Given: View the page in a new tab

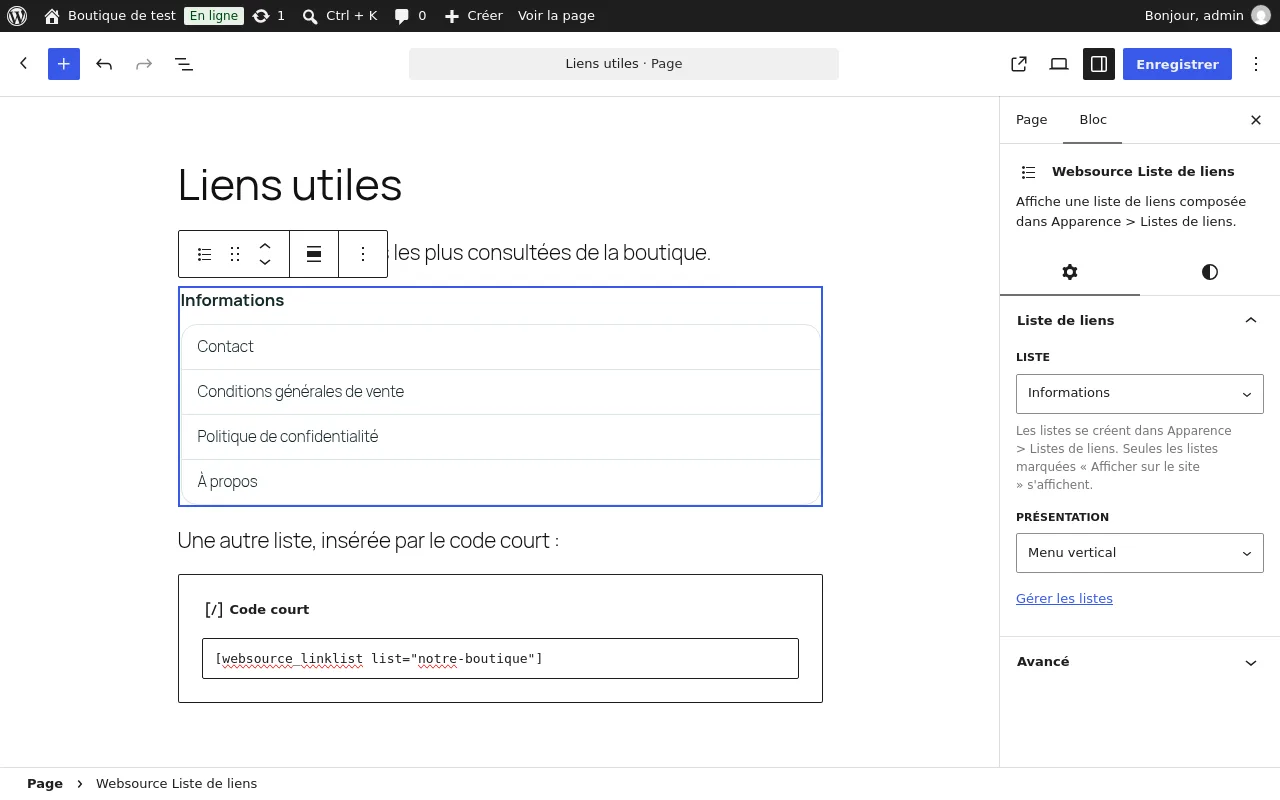Looking at the screenshot, I should [x=1019, y=64].
